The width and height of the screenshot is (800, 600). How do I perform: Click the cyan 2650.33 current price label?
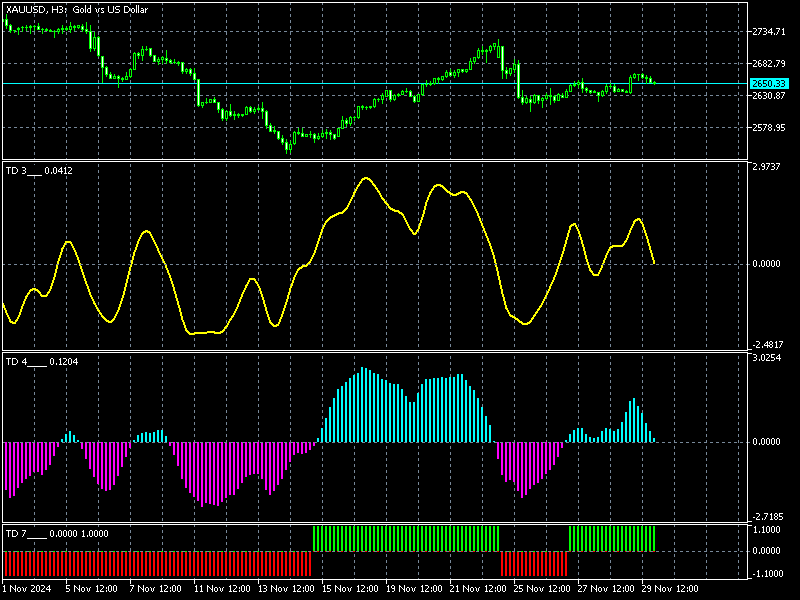769,84
